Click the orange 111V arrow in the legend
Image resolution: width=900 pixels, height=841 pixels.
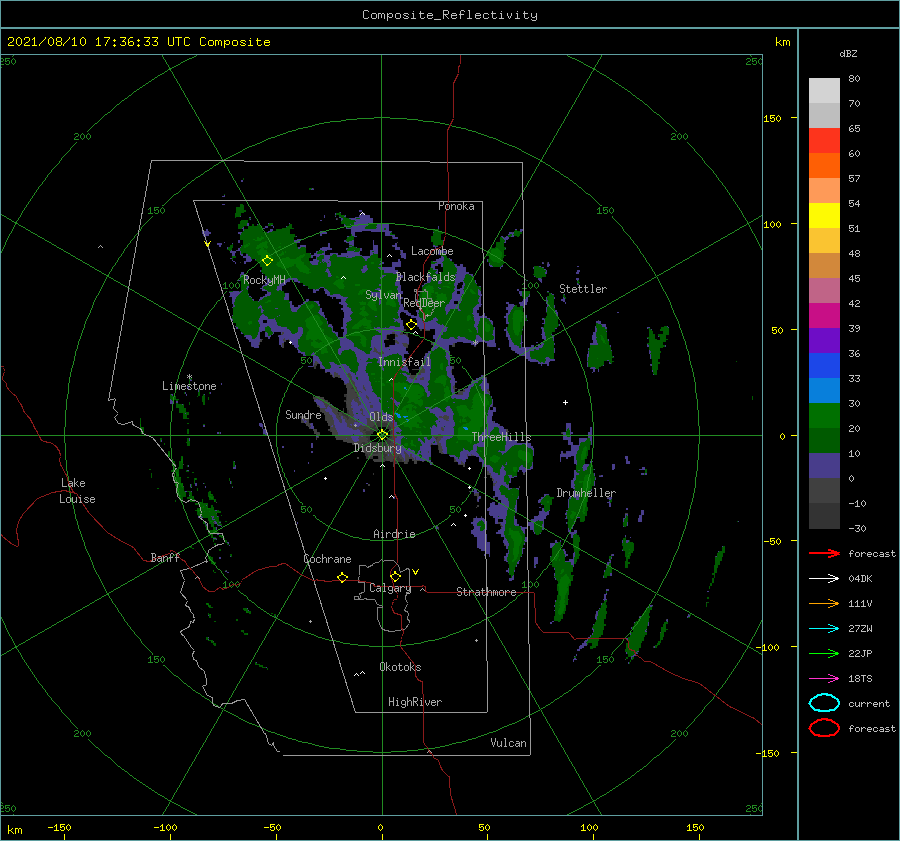point(824,603)
